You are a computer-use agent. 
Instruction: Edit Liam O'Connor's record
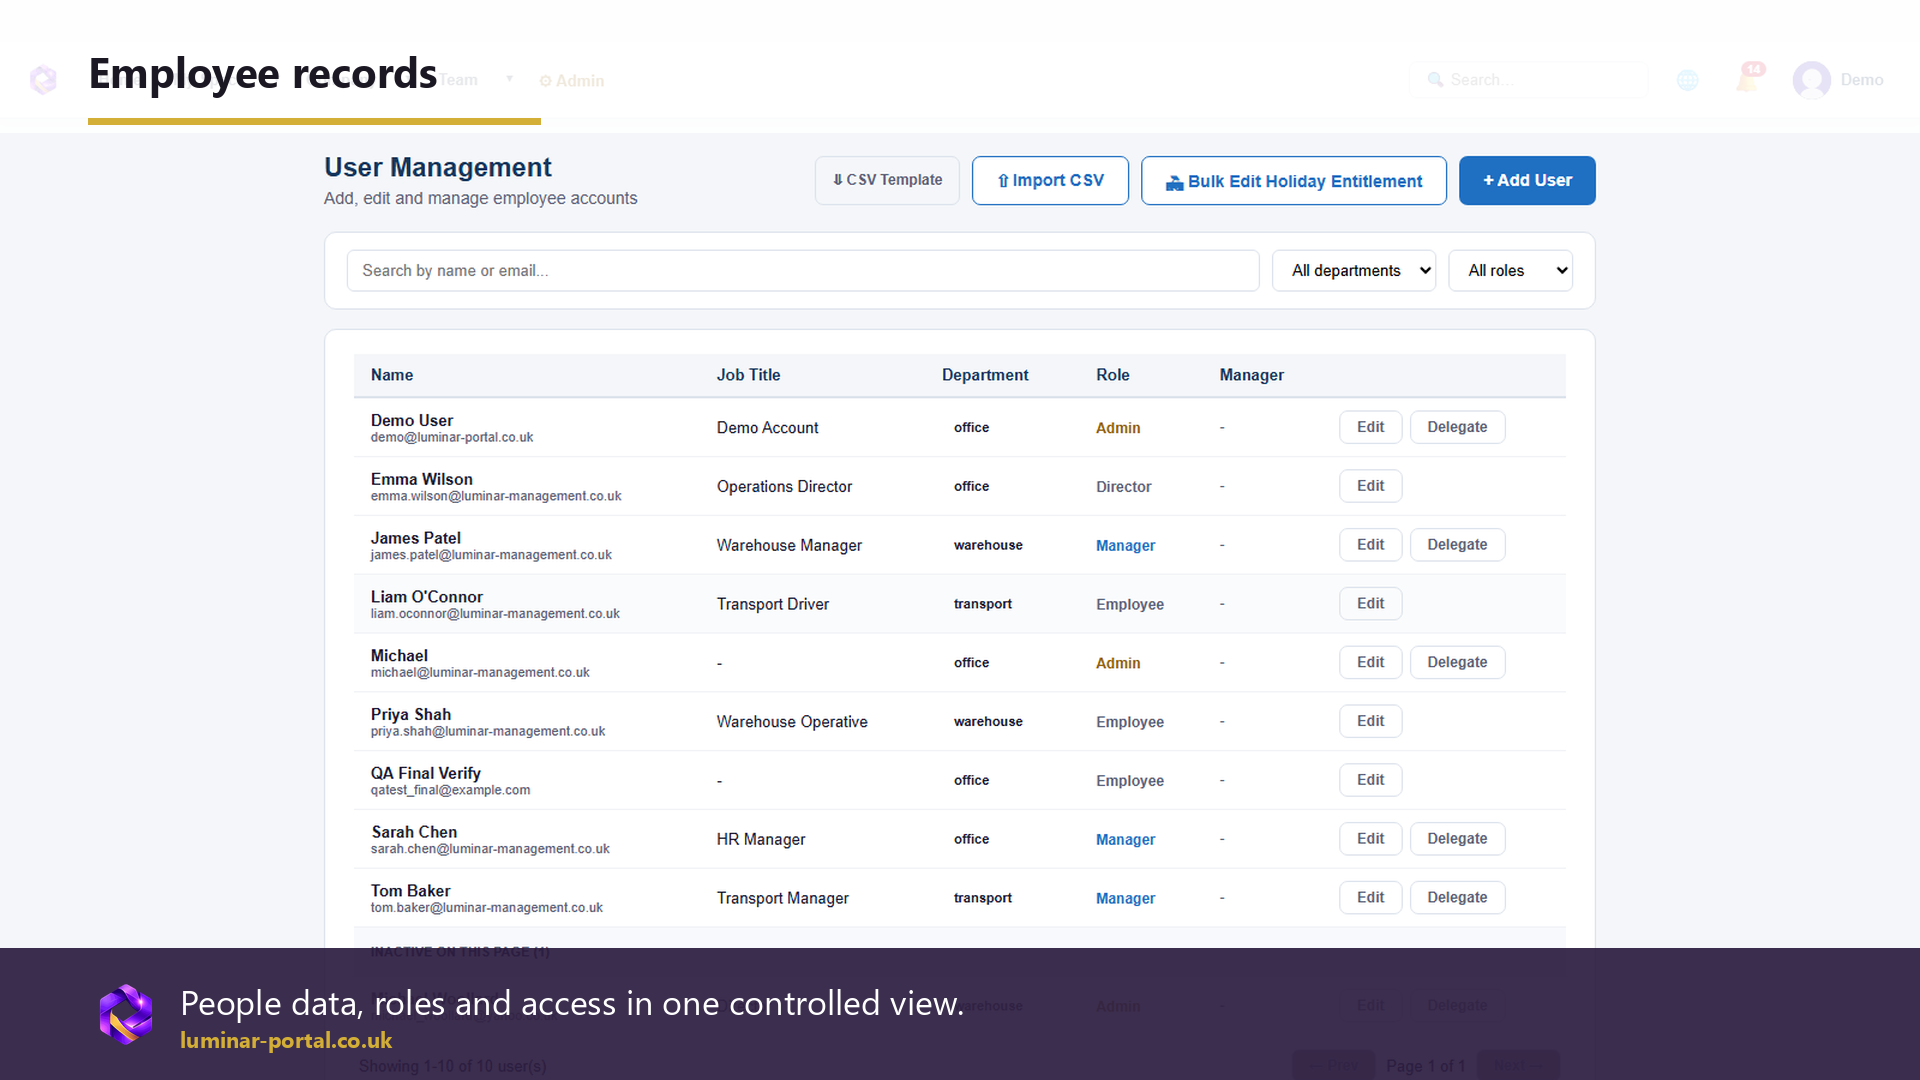coord(1370,604)
